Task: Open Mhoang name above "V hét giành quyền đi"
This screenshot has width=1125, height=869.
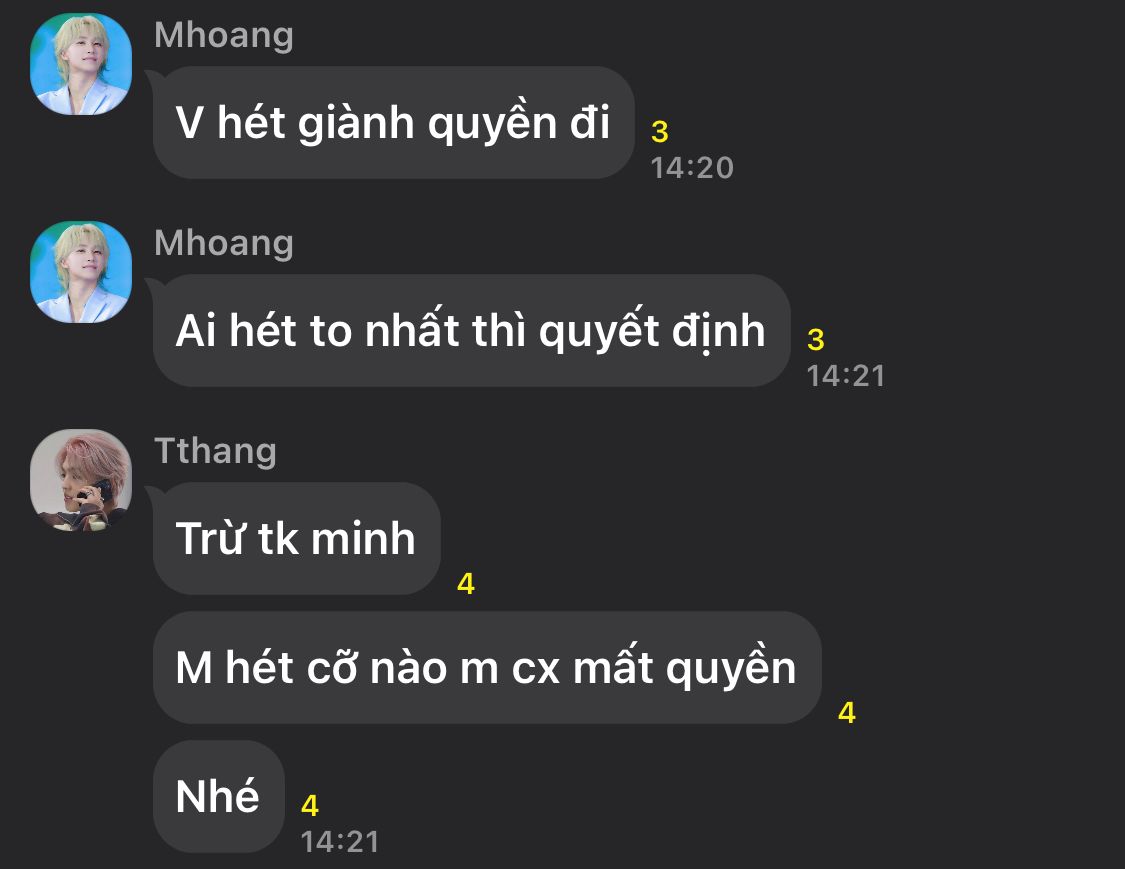Action: pos(224,35)
